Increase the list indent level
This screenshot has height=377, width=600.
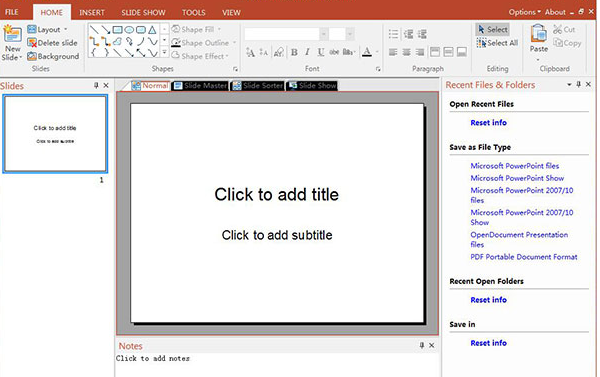point(422,34)
